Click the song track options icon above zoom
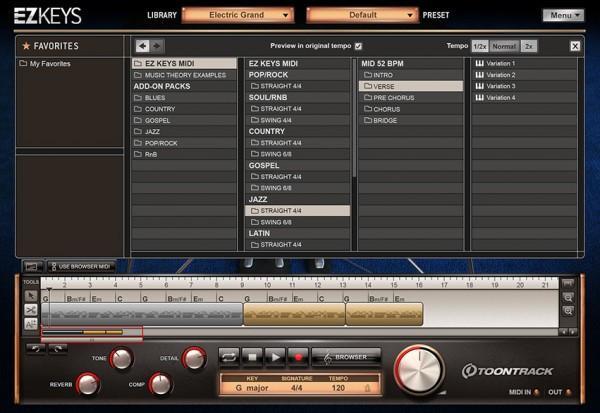600x413 pixels. [x=568, y=284]
